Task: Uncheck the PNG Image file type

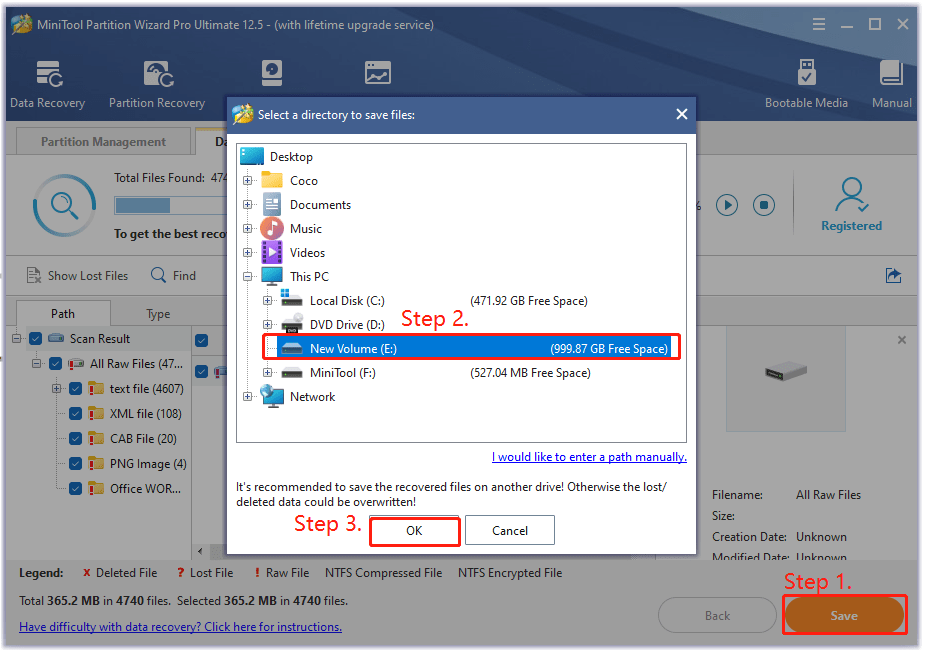Action: tap(74, 463)
